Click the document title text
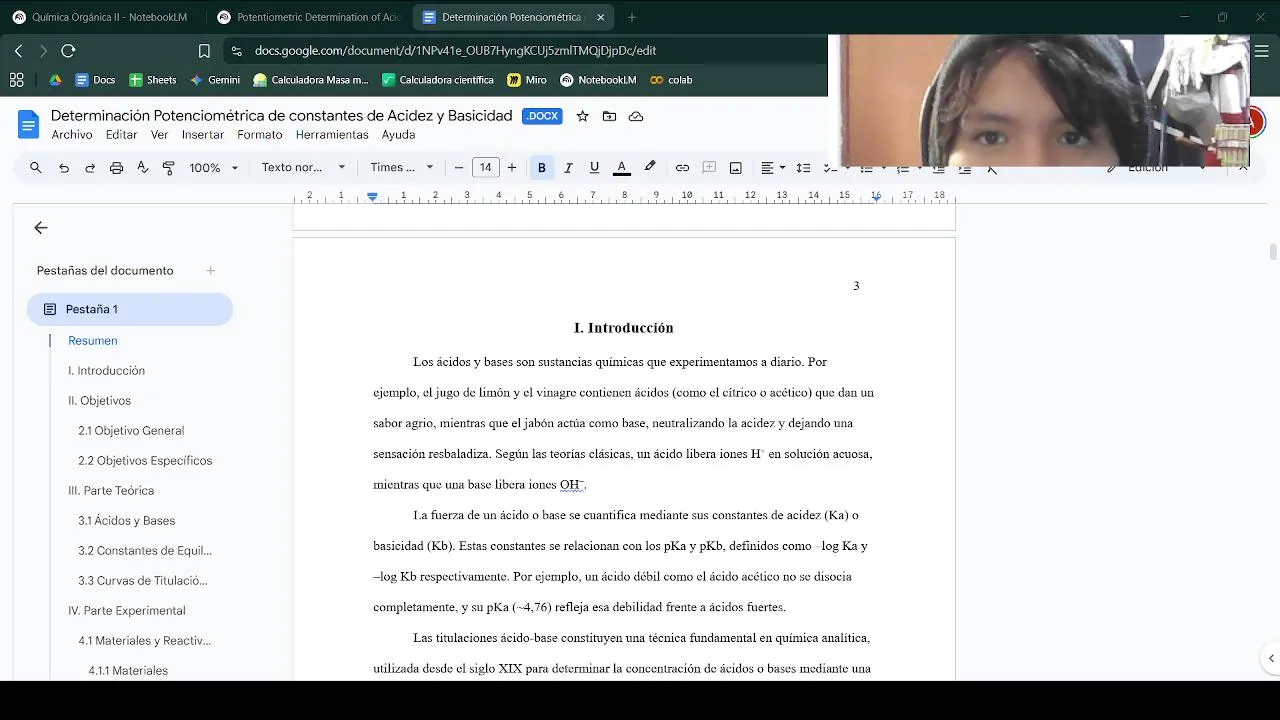This screenshot has height=720, width=1280. (x=281, y=116)
